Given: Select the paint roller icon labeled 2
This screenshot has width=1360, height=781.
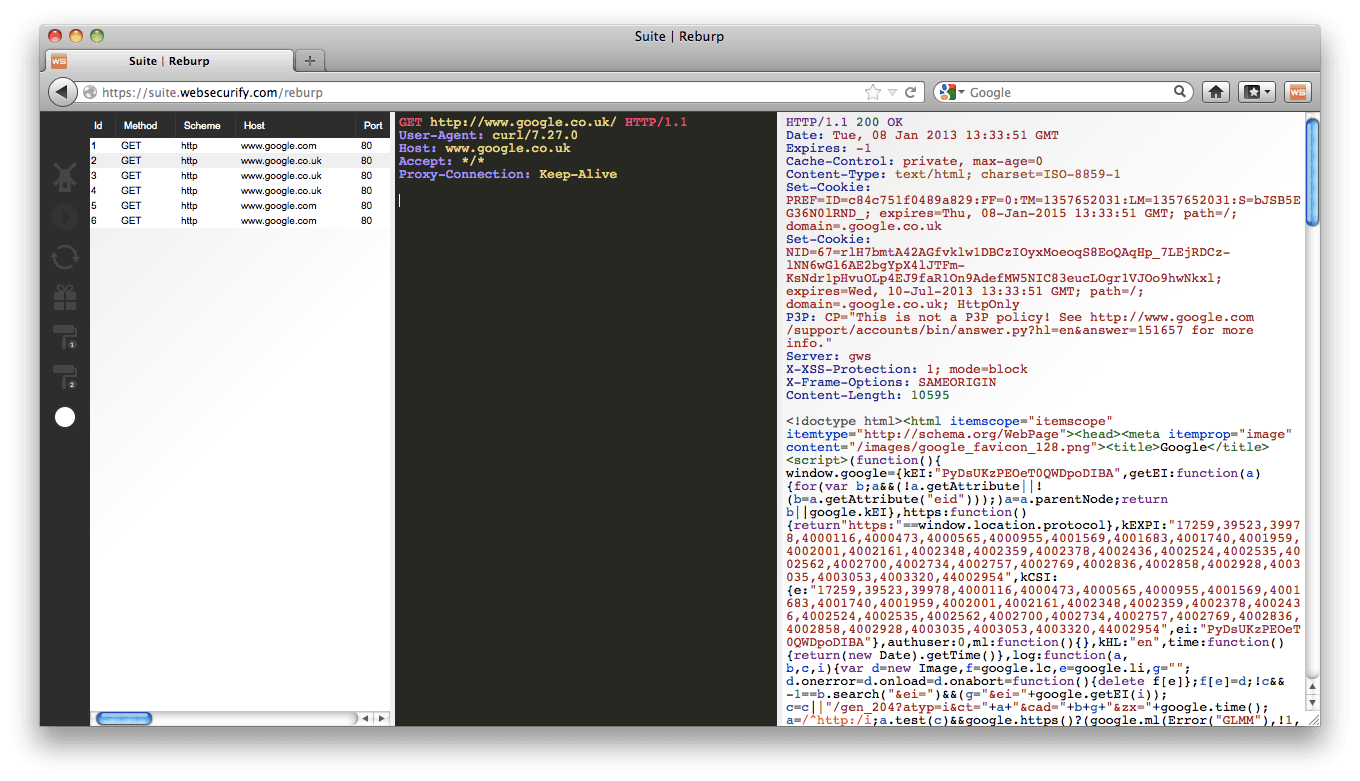Looking at the screenshot, I should click(x=65, y=377).
